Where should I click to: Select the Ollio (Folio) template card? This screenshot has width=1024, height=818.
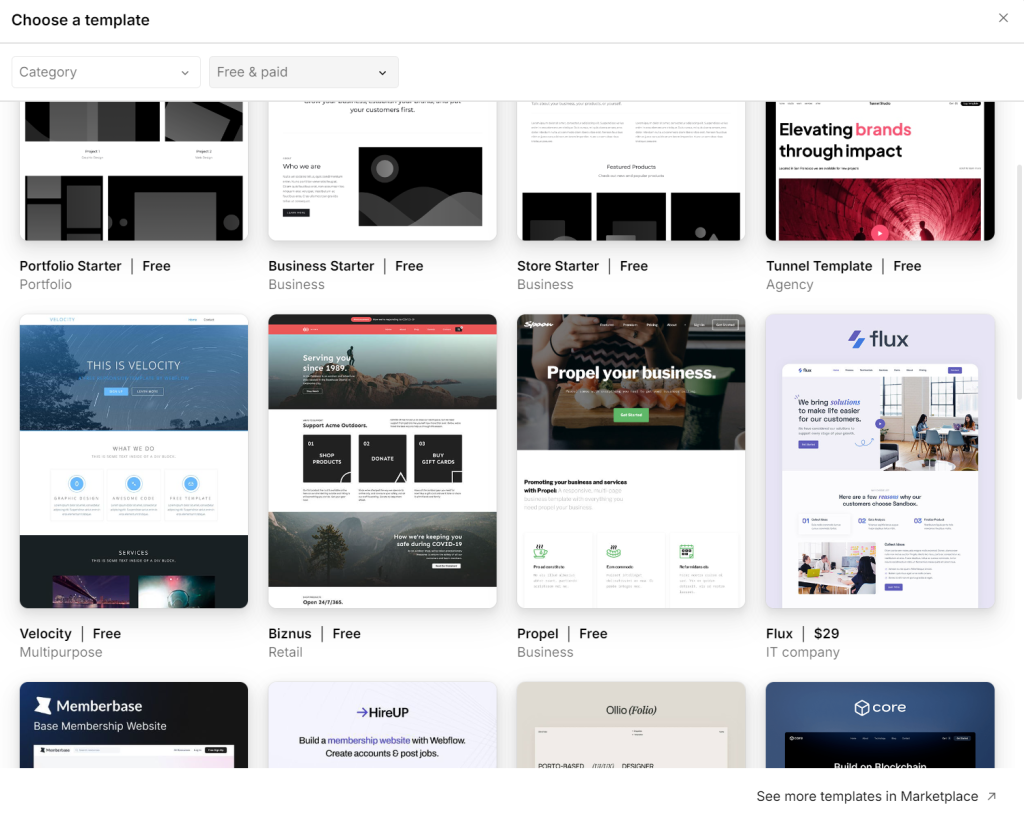(x=630, y=725)
